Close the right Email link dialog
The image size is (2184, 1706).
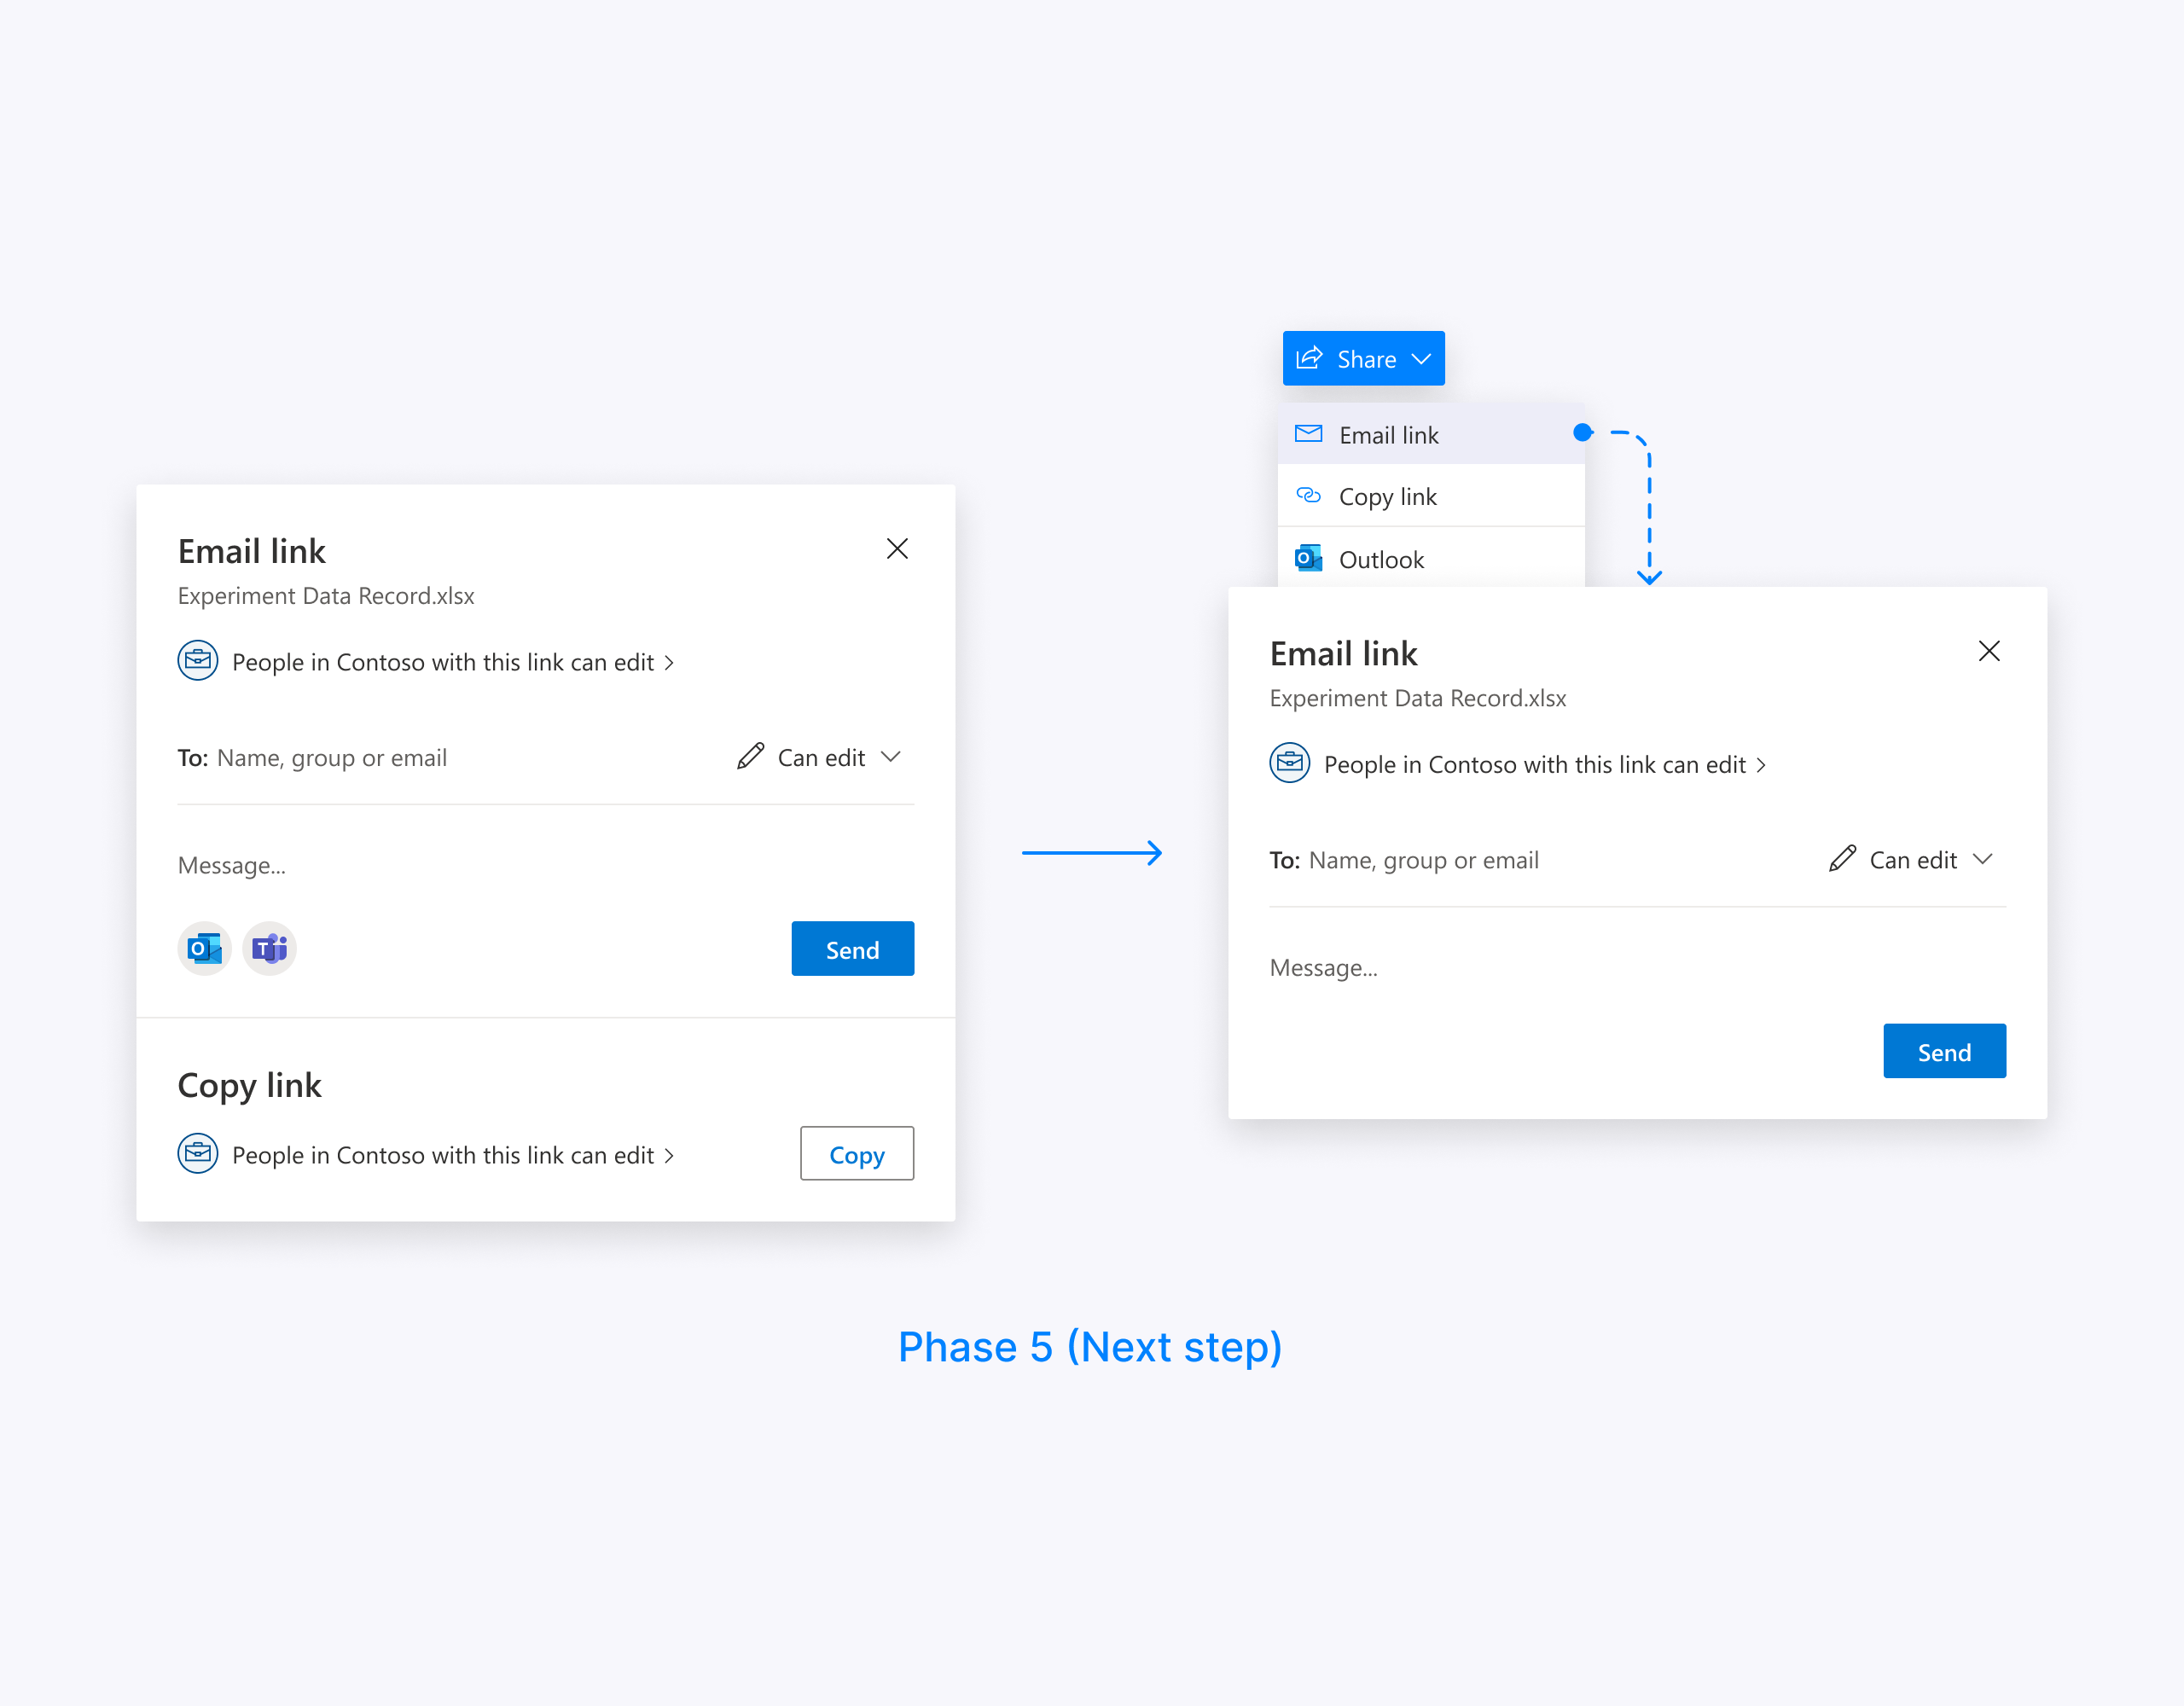coord(1989,651)
